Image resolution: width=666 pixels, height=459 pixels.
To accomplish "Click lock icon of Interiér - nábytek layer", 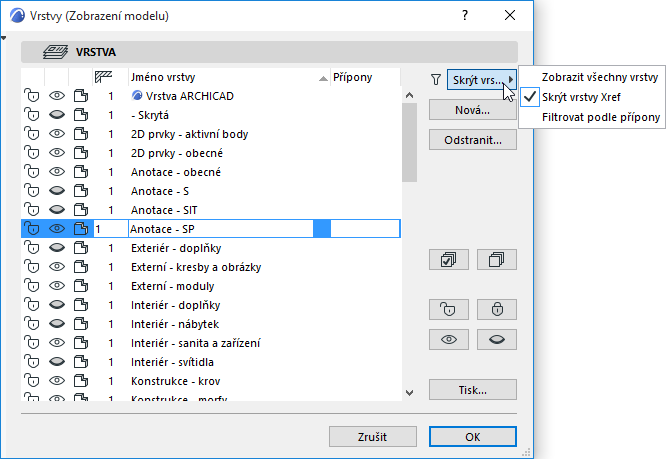I will (32, 324).
